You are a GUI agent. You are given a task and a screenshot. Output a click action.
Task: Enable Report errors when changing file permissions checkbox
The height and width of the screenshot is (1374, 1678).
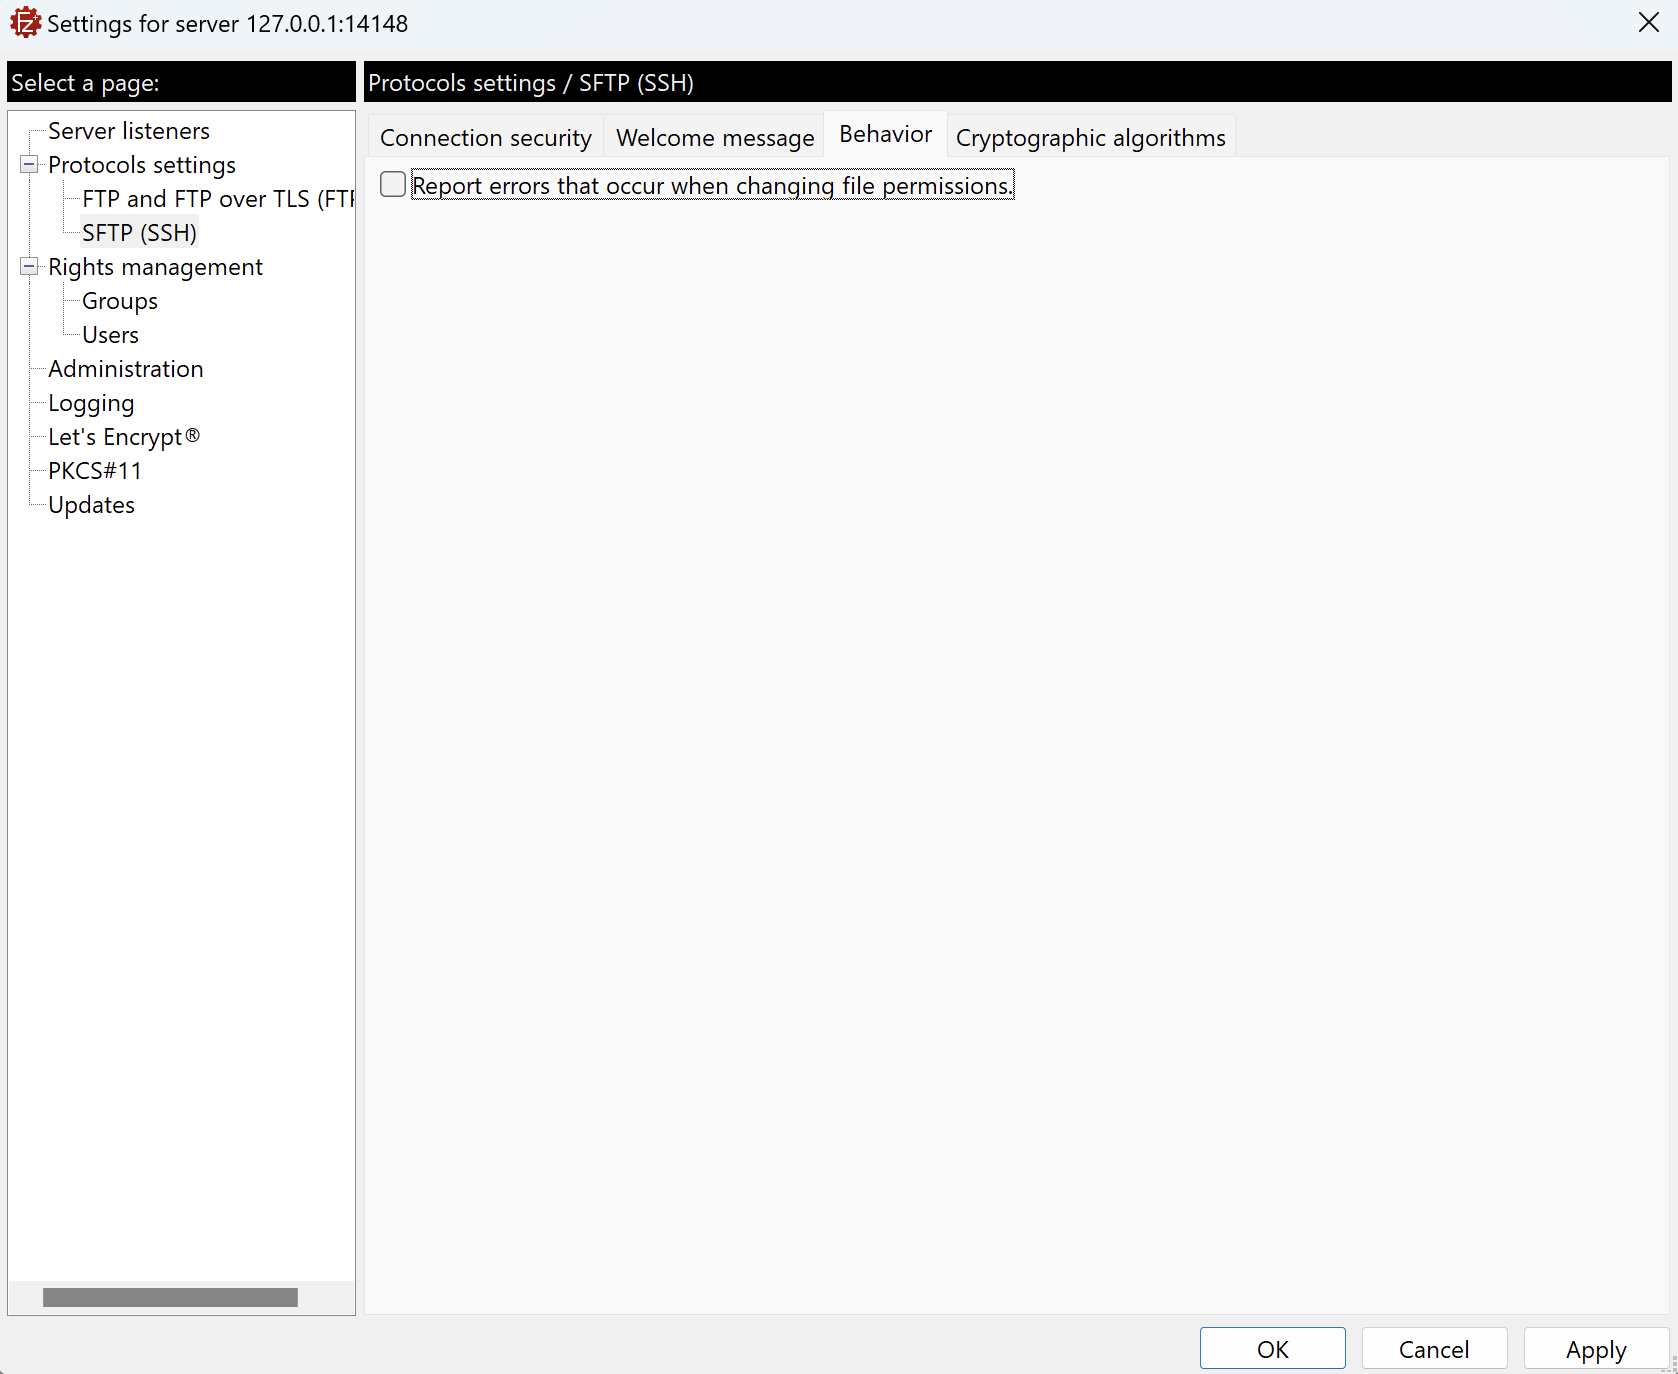point(393,184)
